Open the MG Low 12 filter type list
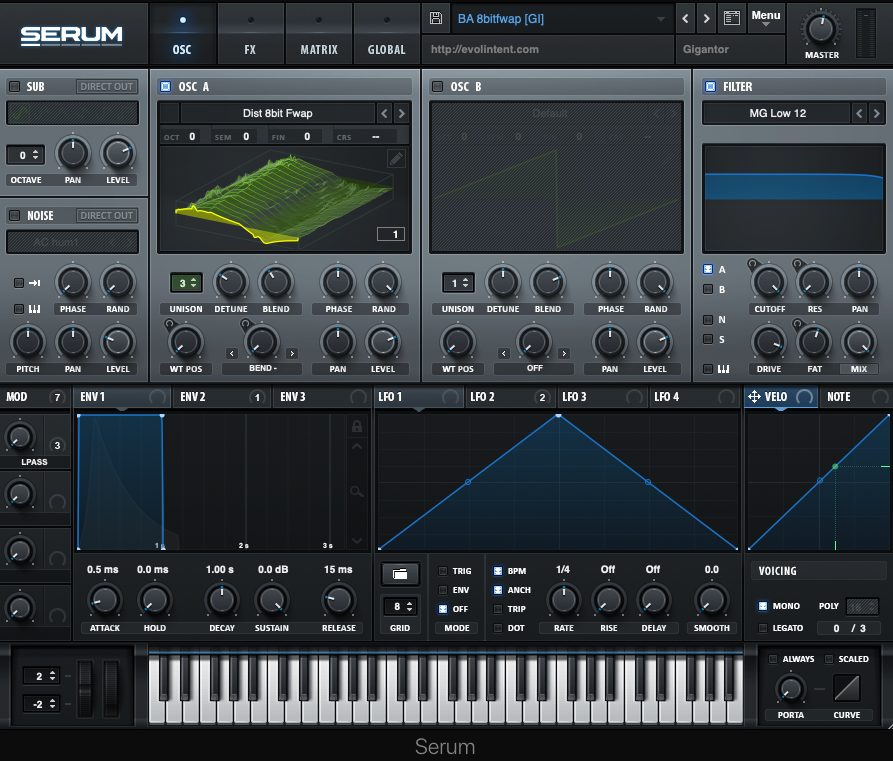This screenshot has width=893, height=761. tap(777, 113)
